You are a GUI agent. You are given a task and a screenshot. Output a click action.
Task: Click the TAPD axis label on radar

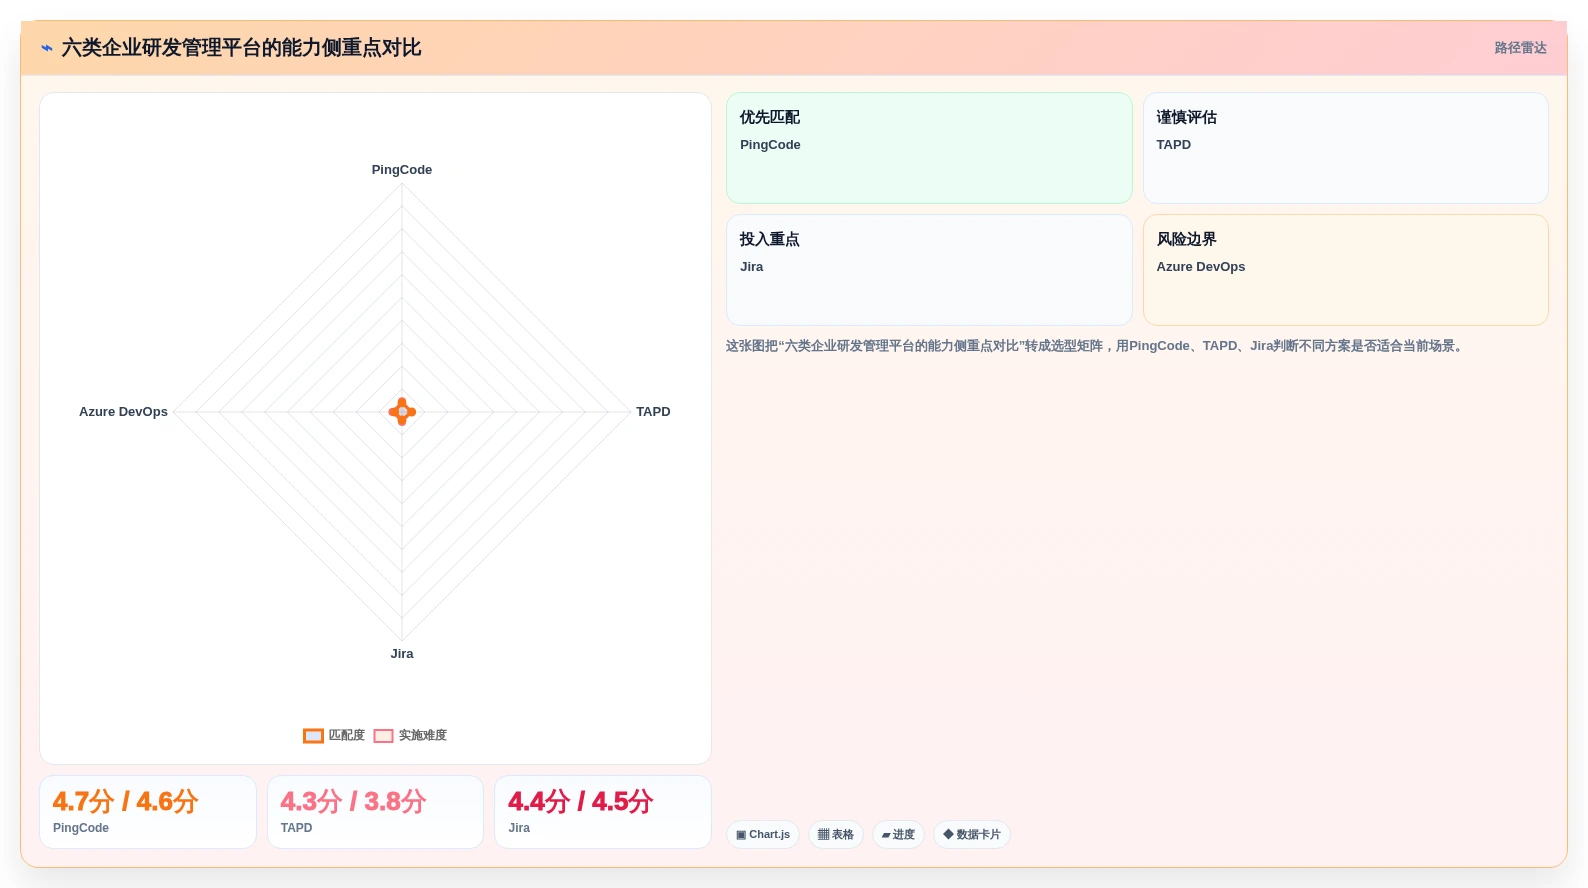[653, 412]
